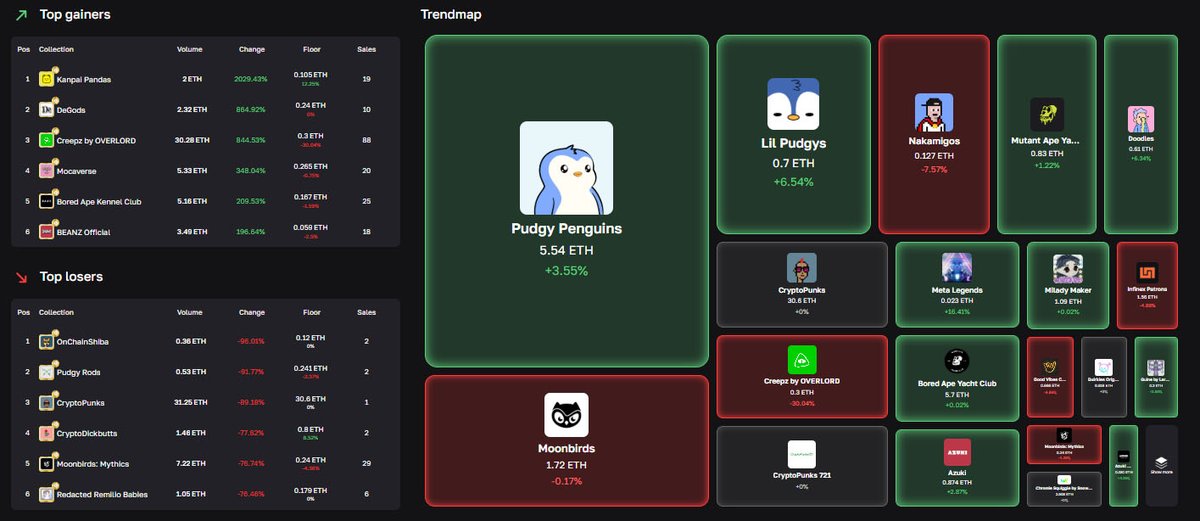
Task: Click the Moonbirds 1.72 ETH price
Action: click(566, 466)
